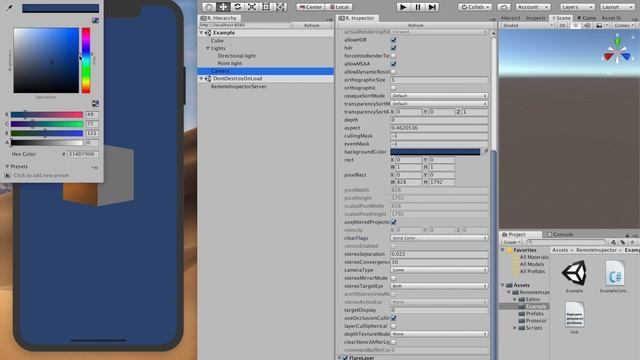Open the Account dropdown
This screenshot has width=640, height=360.
(x=533, y=7)
